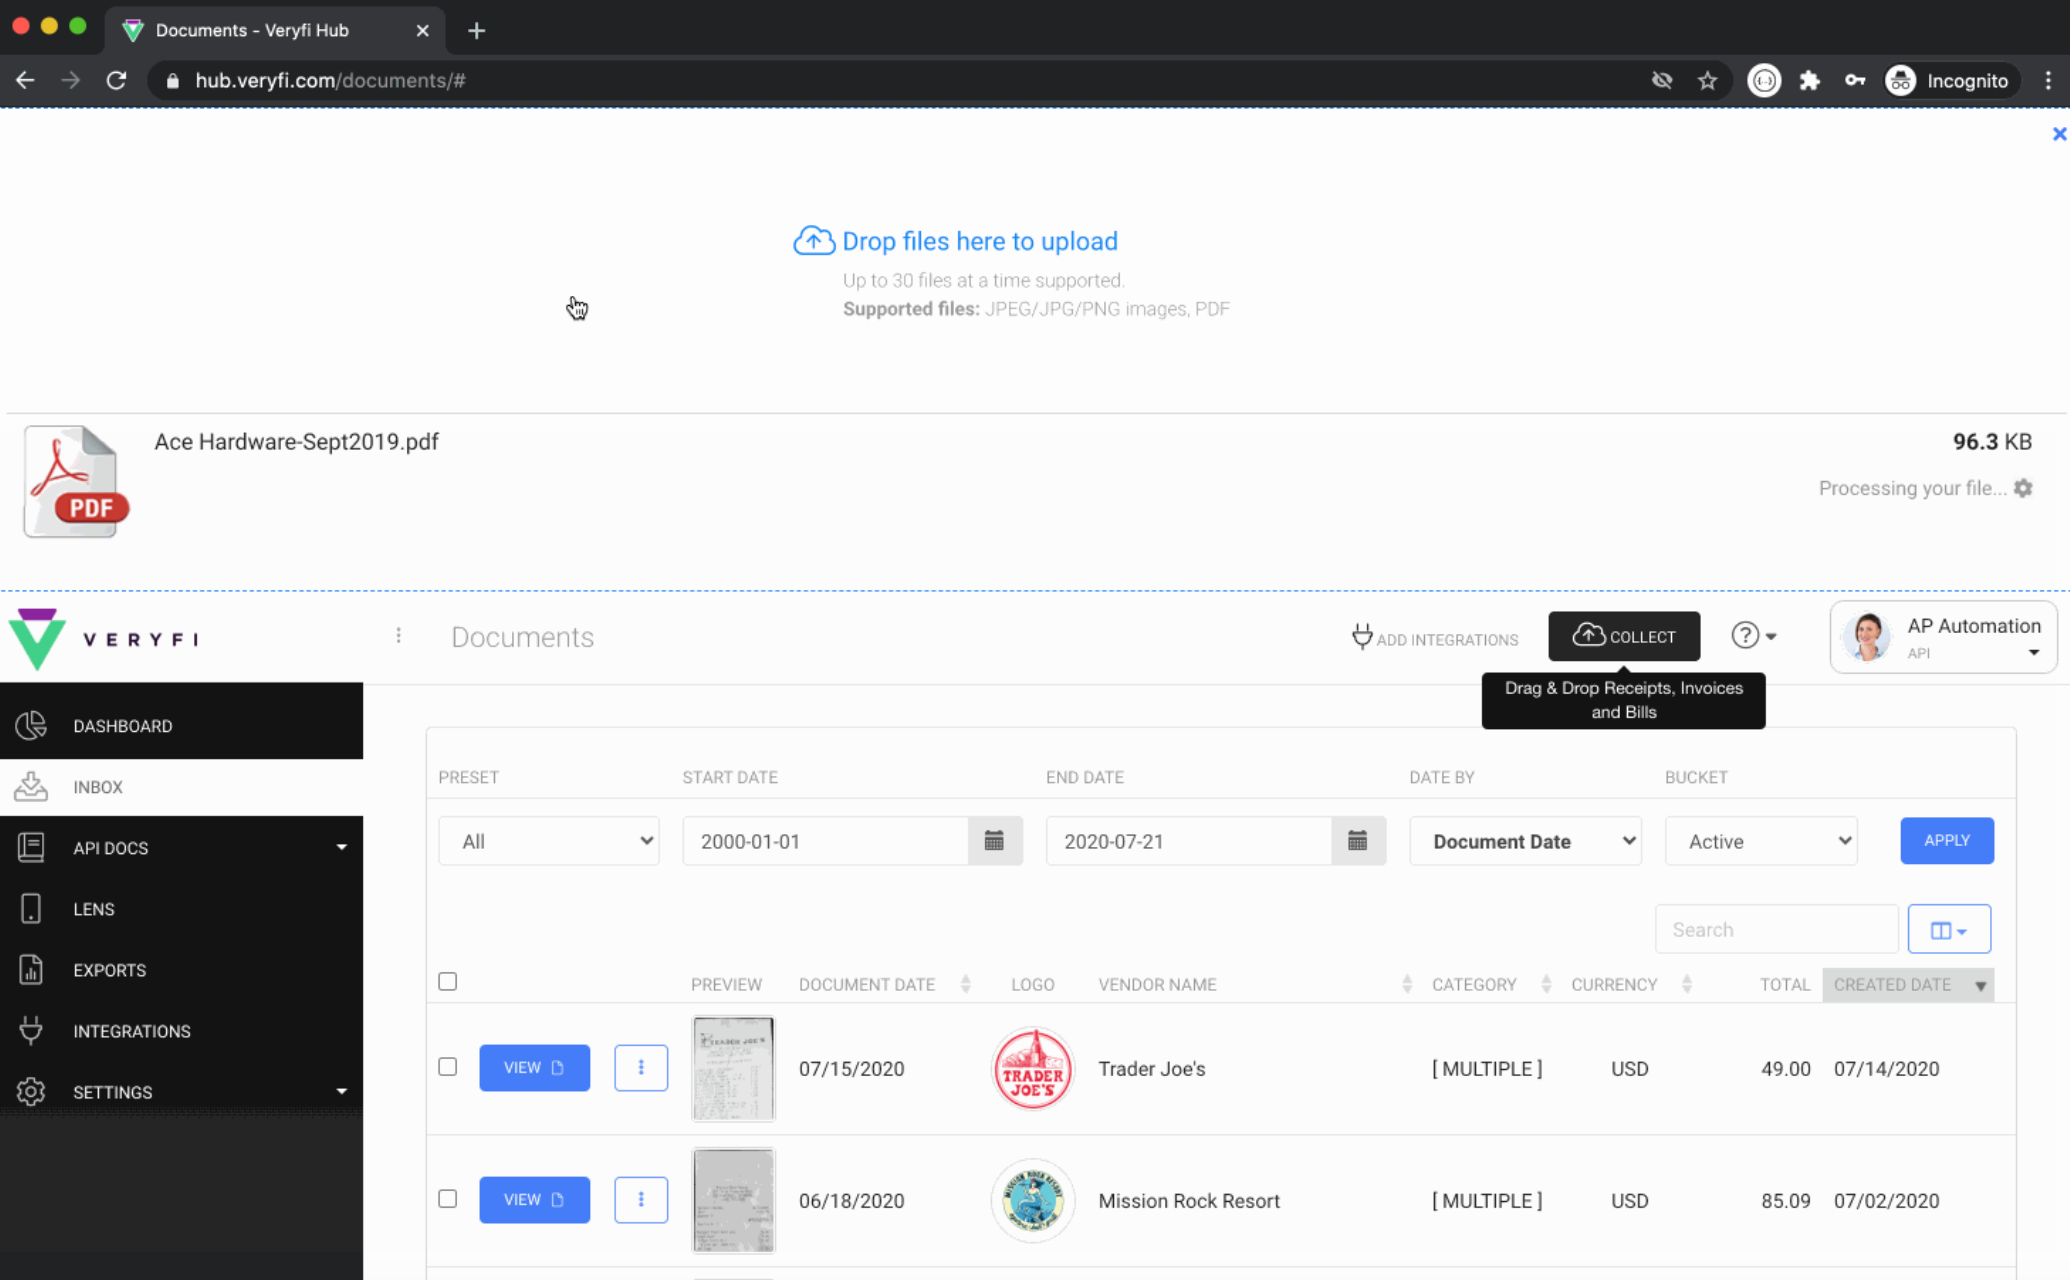Click the Dashboard pie chart icon
This screenshot has height=1280, width=2070.
pos(31,725)
